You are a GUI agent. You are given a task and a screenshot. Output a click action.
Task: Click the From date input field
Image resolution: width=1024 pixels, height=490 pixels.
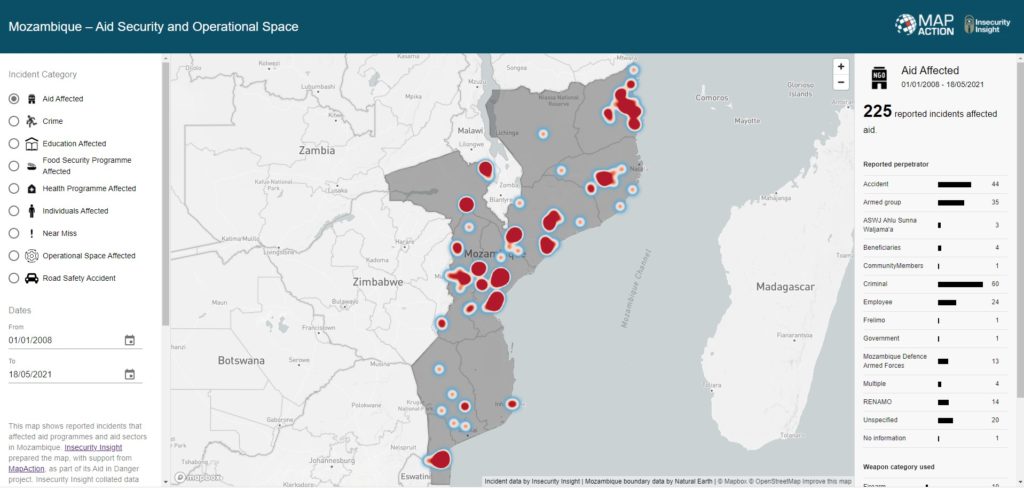pos(60,340)
